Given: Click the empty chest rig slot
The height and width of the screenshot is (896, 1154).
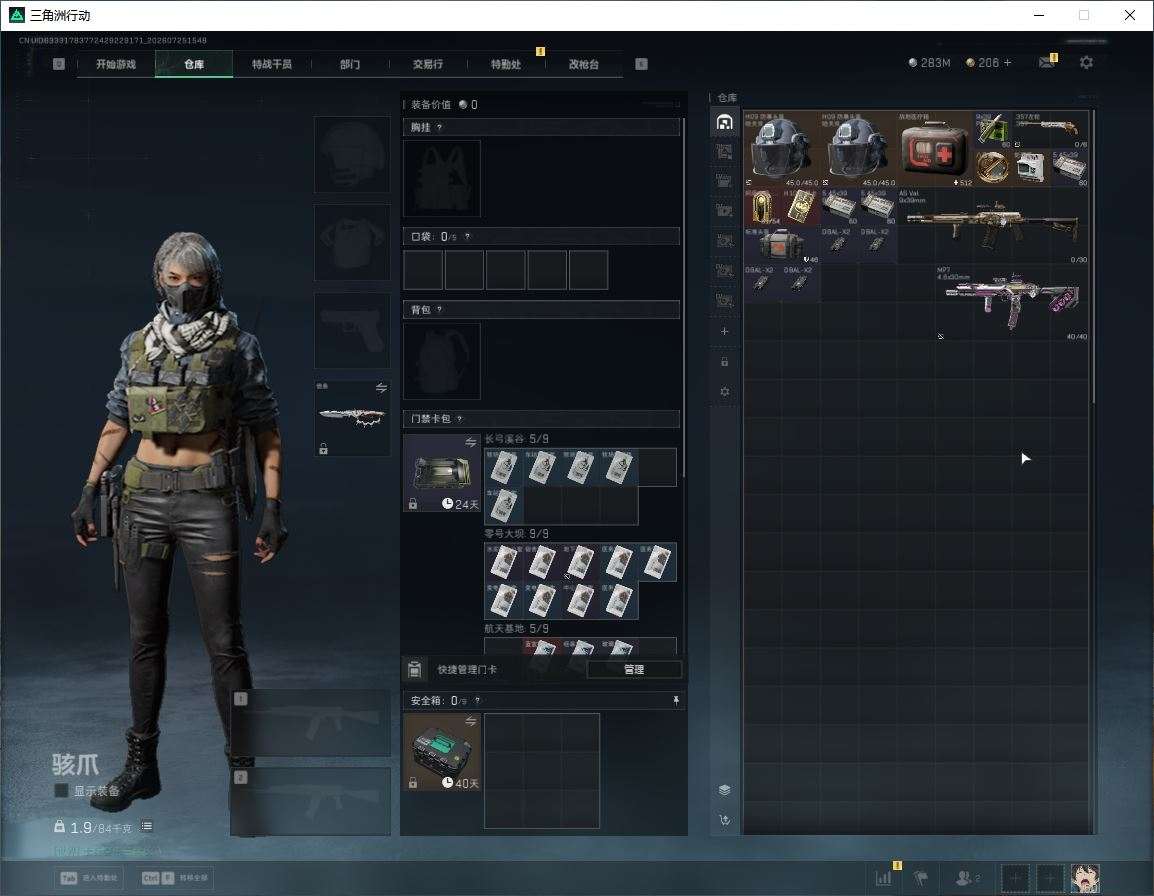Looking at the screenshot, I should [442, 178].
